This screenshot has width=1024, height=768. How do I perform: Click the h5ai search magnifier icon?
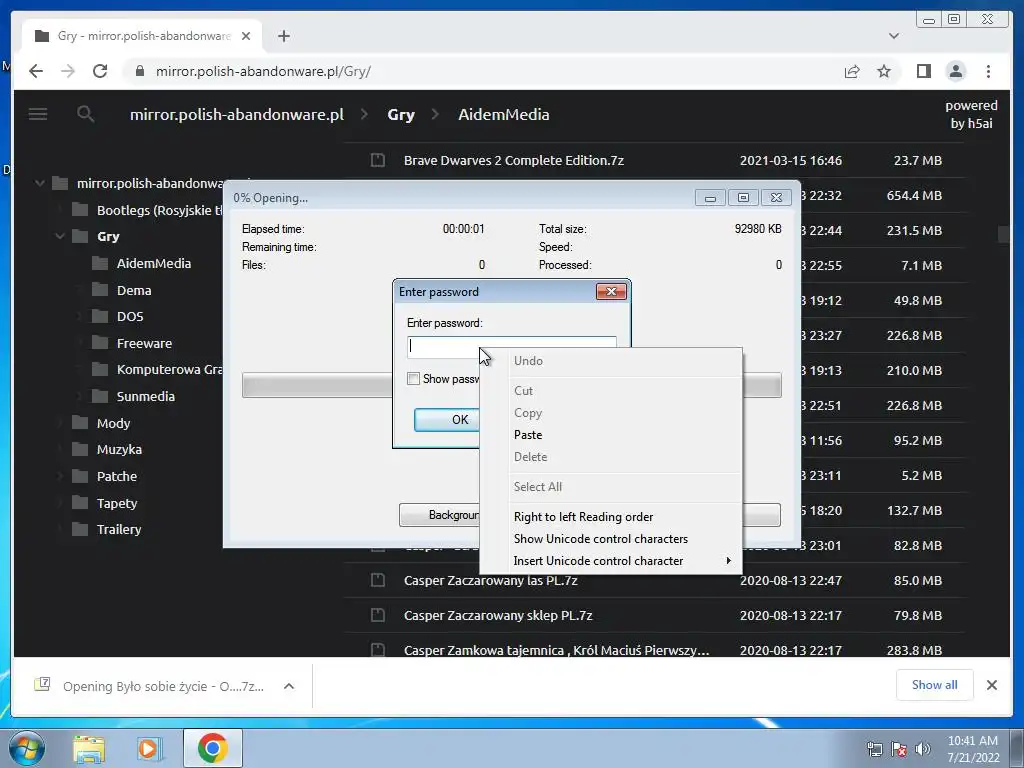(86, 114)
